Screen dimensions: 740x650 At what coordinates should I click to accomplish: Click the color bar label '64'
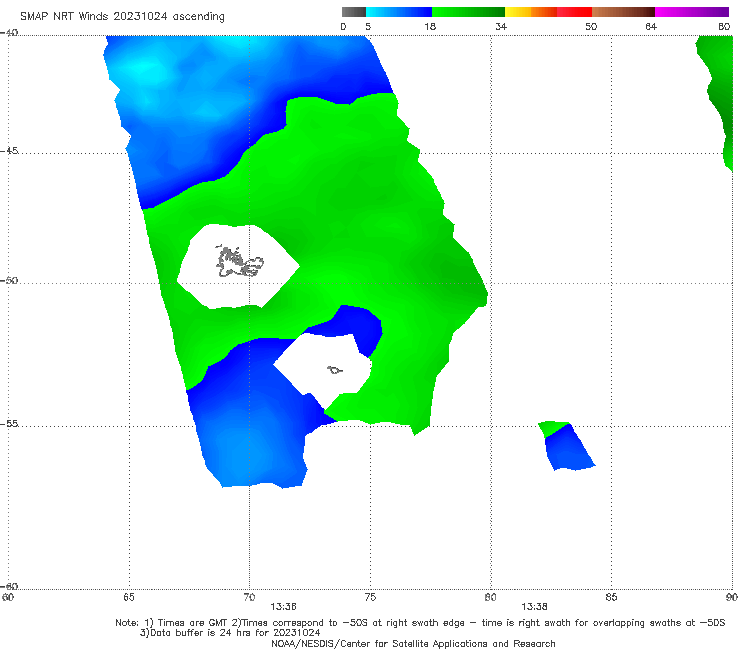click(651, 26)
